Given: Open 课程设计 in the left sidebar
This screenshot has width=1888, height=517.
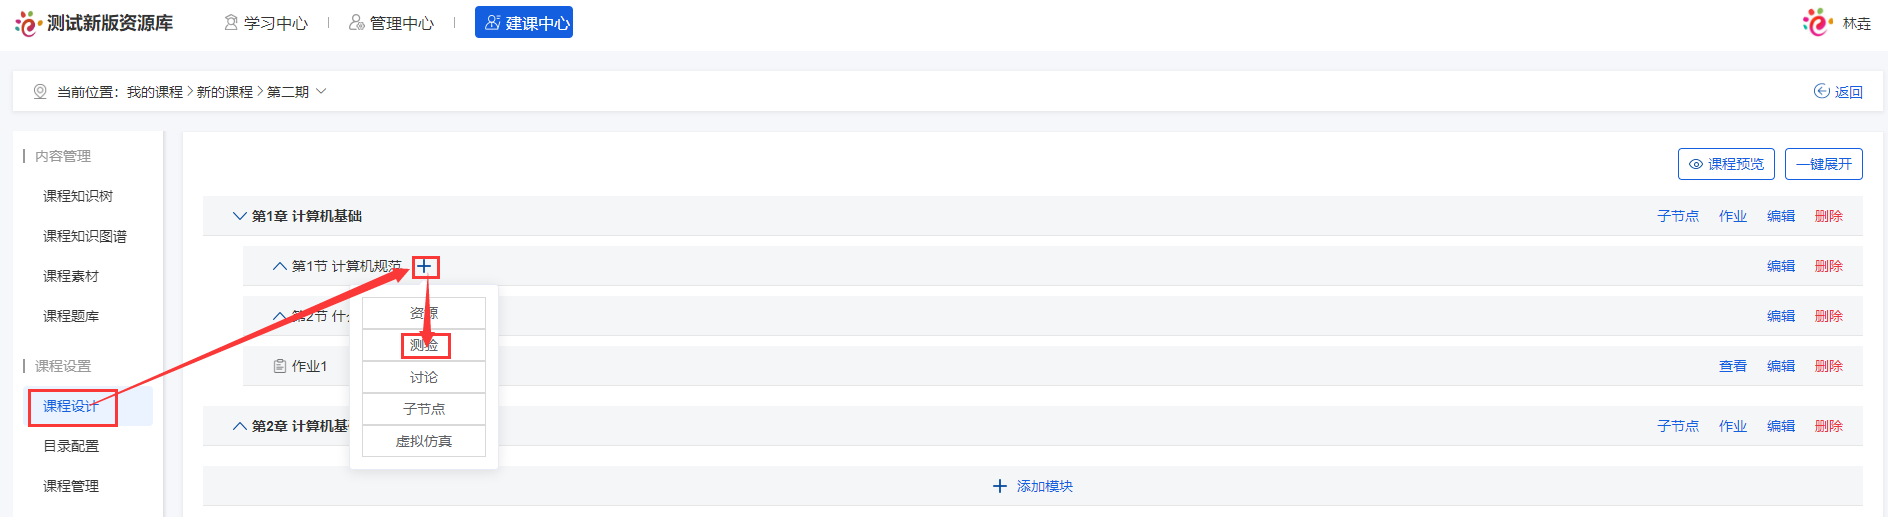Looking at the screenshot, I should [x=71, y=406].
